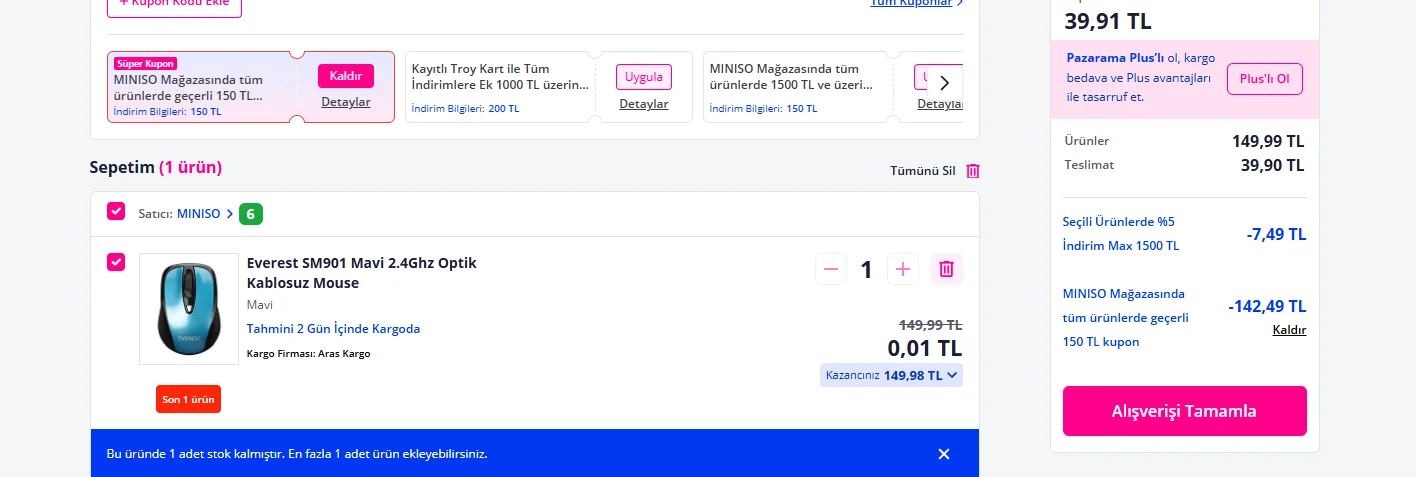Click the product price '0,01 TL'
Image resolution: width=1416 pixels, height=477 pixels.
point(925,348)
